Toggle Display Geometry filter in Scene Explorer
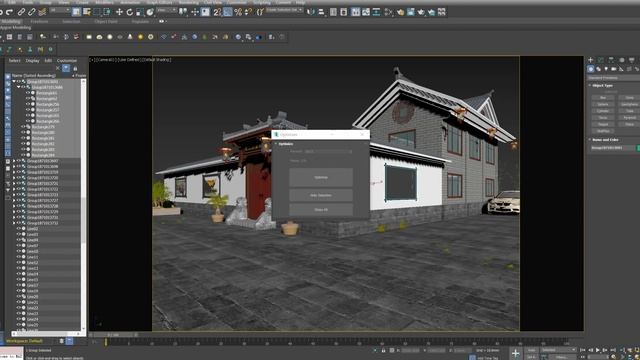The image size is (640, 360). 8,76
